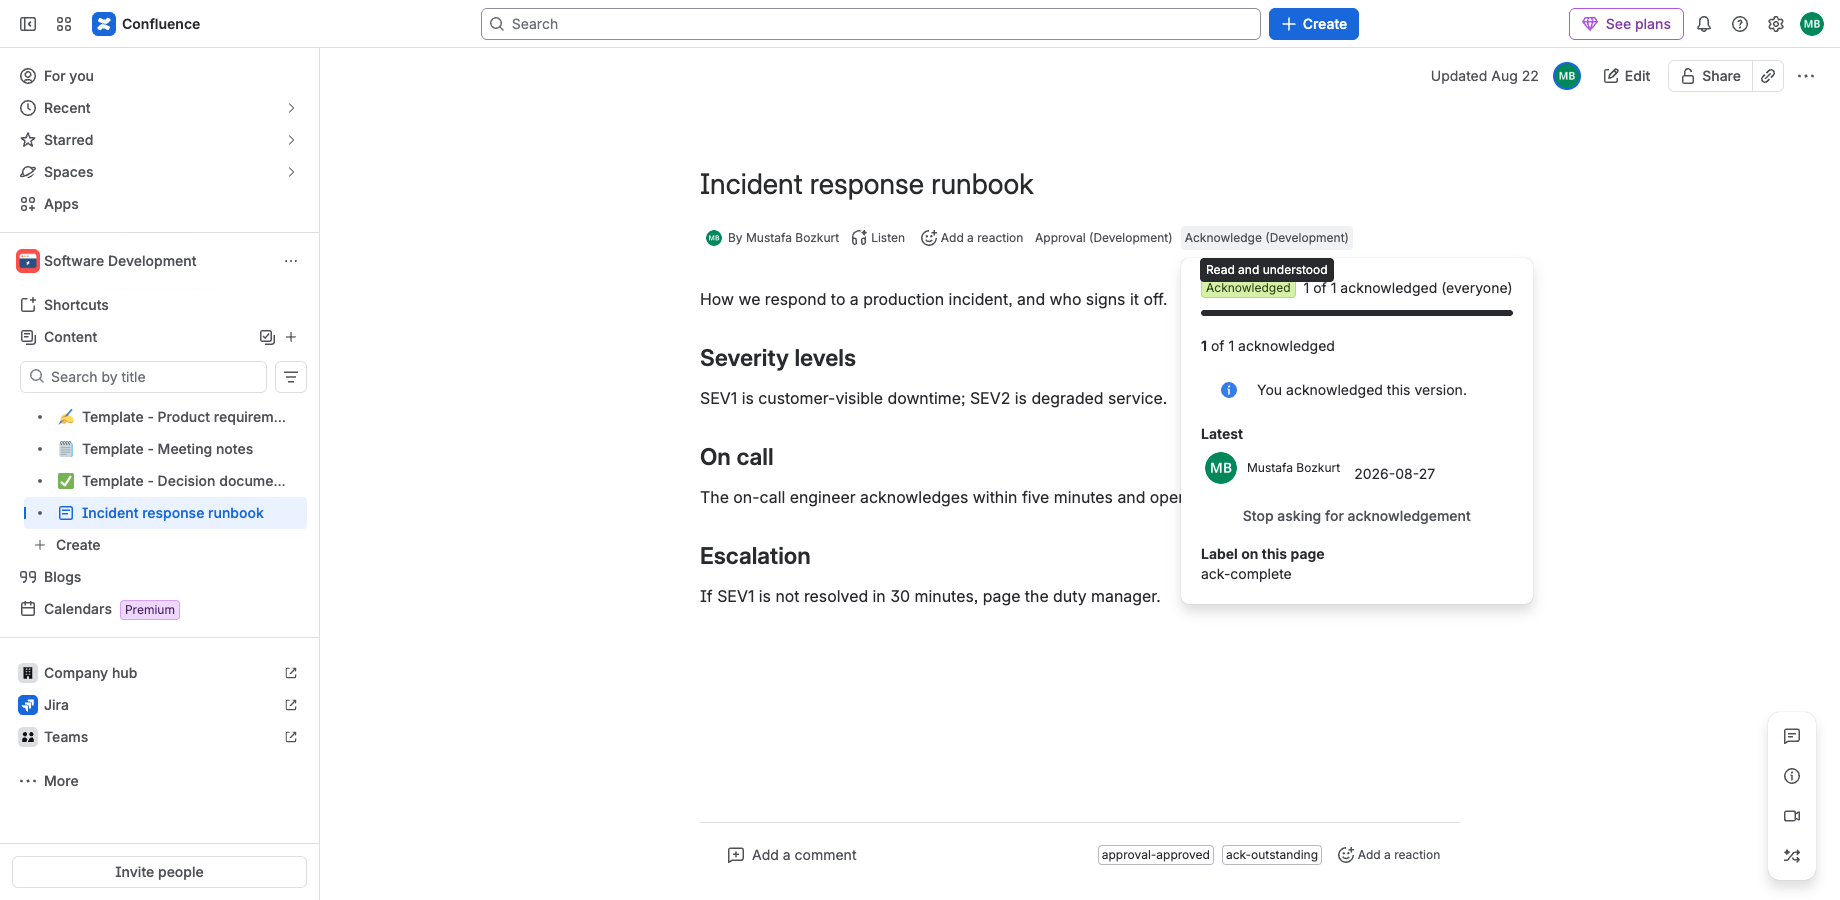Expand the Spaces menu chevron
Viewport: 1840px width, 900px height.
coord(291,172)
